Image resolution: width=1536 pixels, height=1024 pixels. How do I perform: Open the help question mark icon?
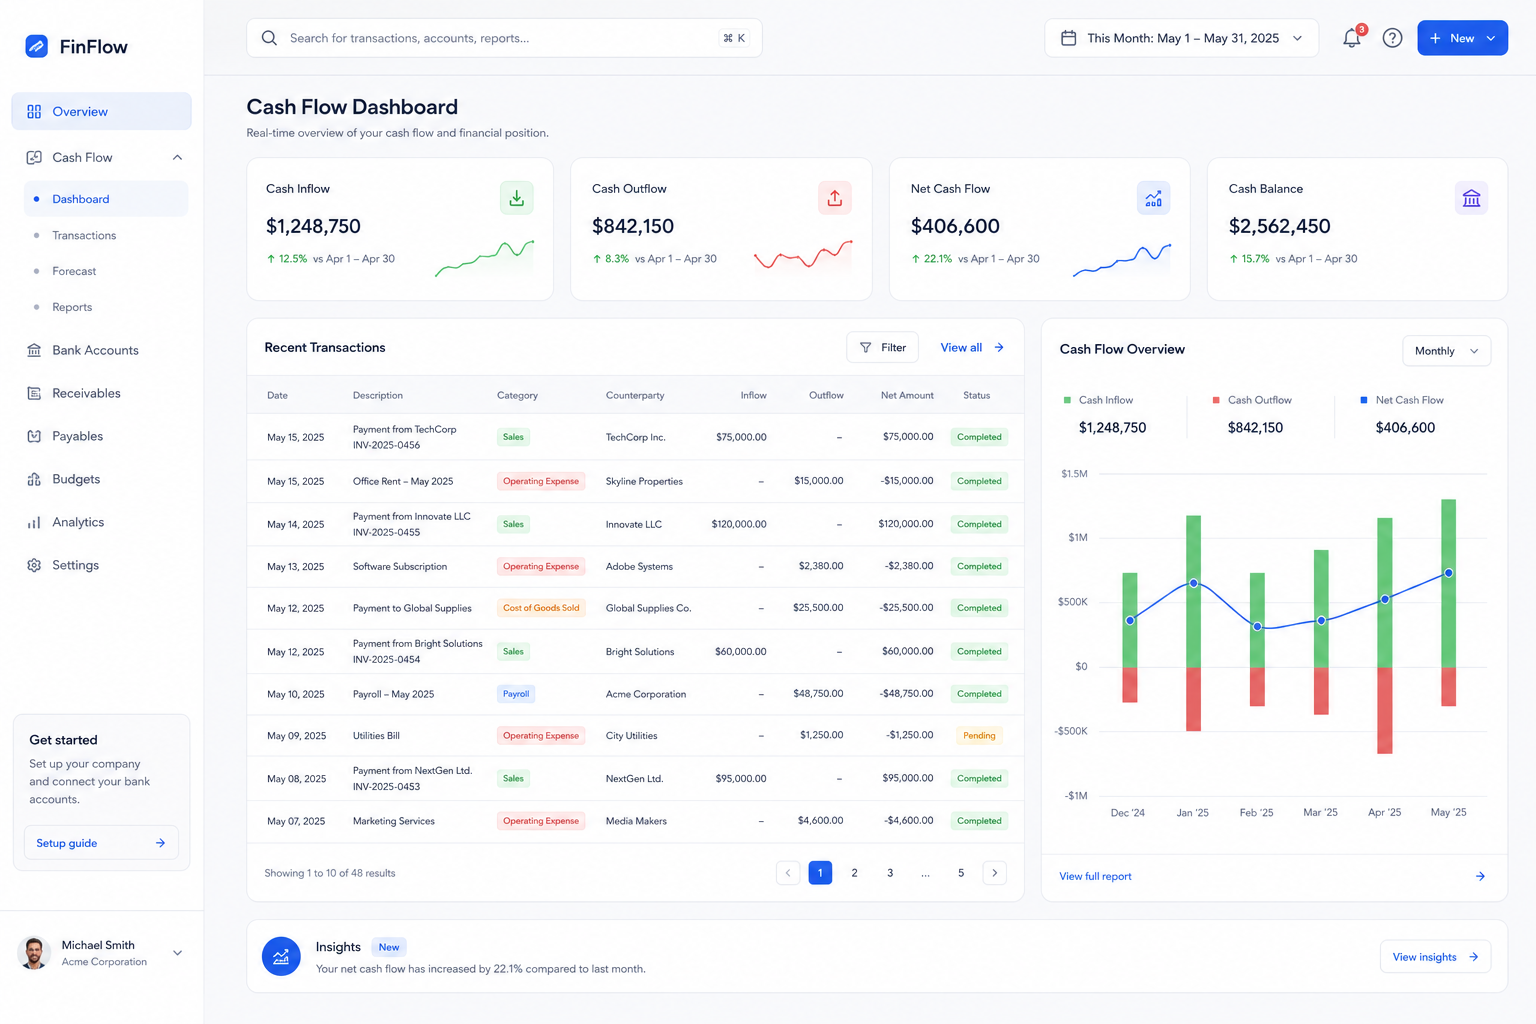pyautogui.click(x=1392, y=38)
